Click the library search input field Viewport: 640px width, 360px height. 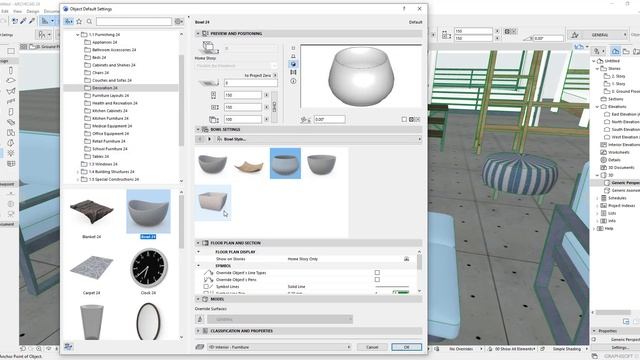134,21
